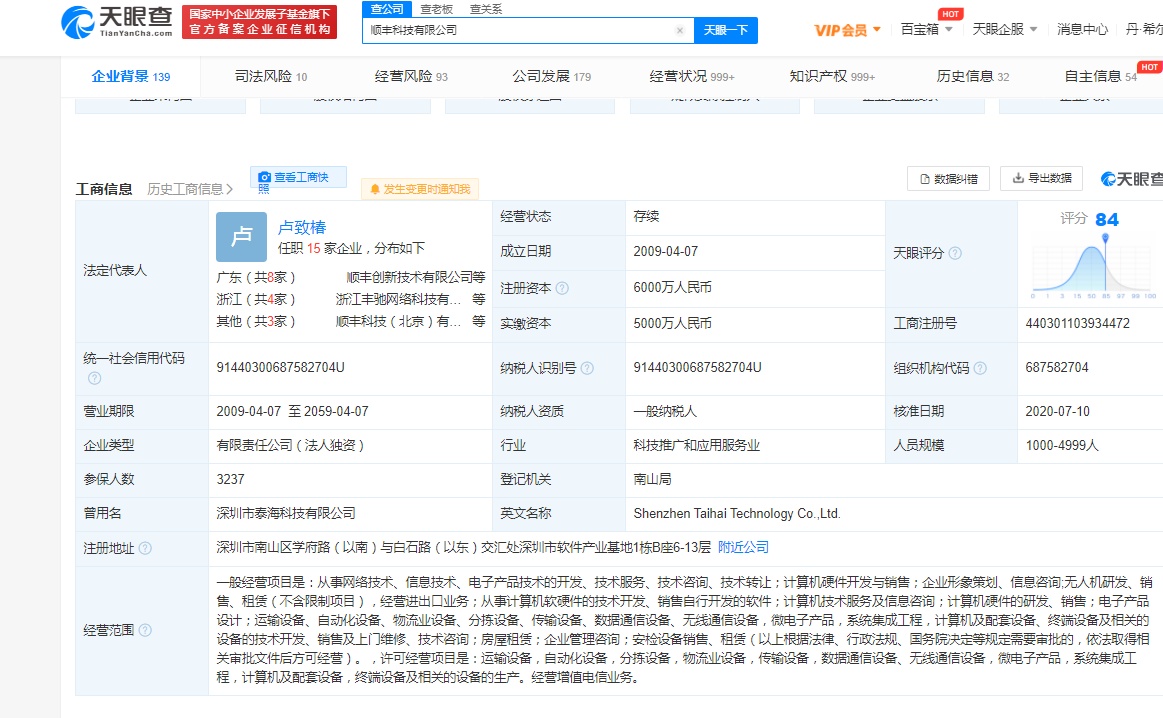Select industry value 科技推广和应用服务业
Screen dimensions: 1163x718
(x=696, y=445)
